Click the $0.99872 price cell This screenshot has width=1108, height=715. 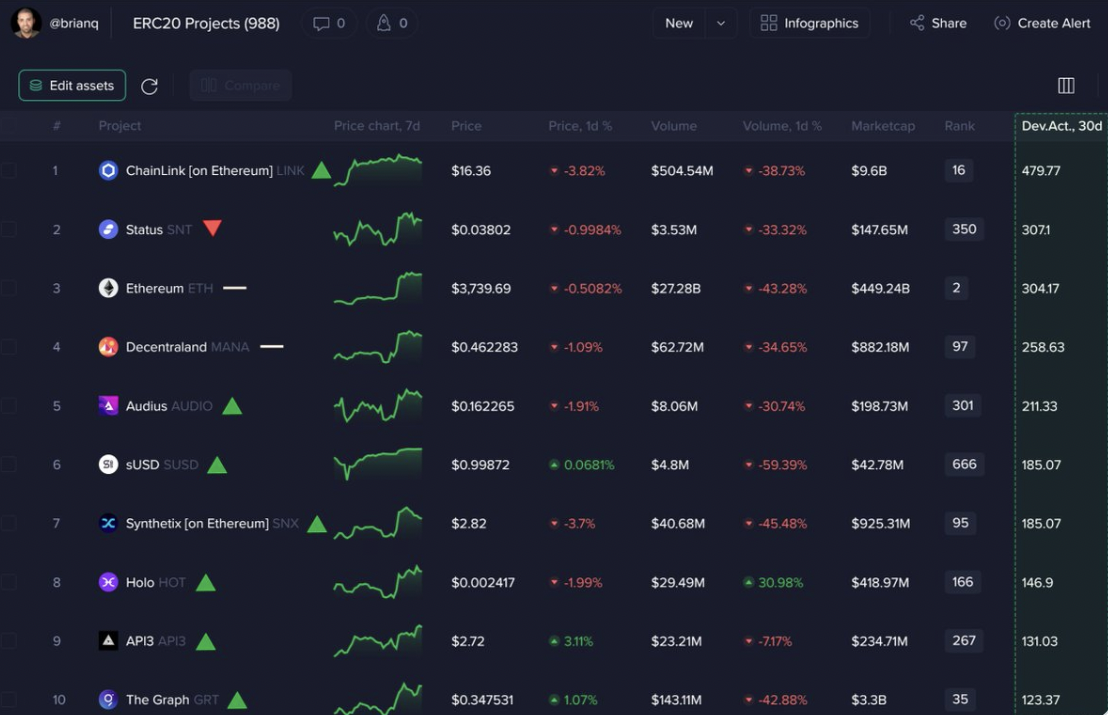(x=481, y=465)
